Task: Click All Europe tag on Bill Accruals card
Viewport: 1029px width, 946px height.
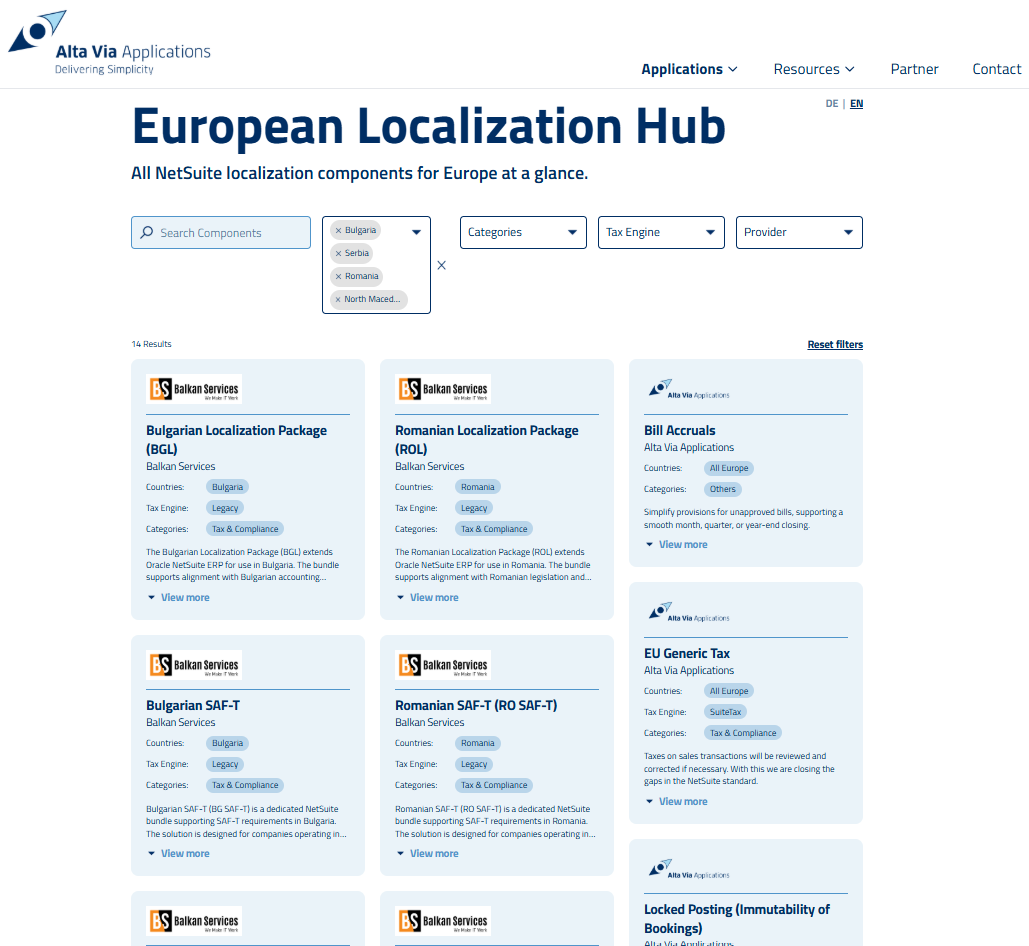Action: (728, 468)
